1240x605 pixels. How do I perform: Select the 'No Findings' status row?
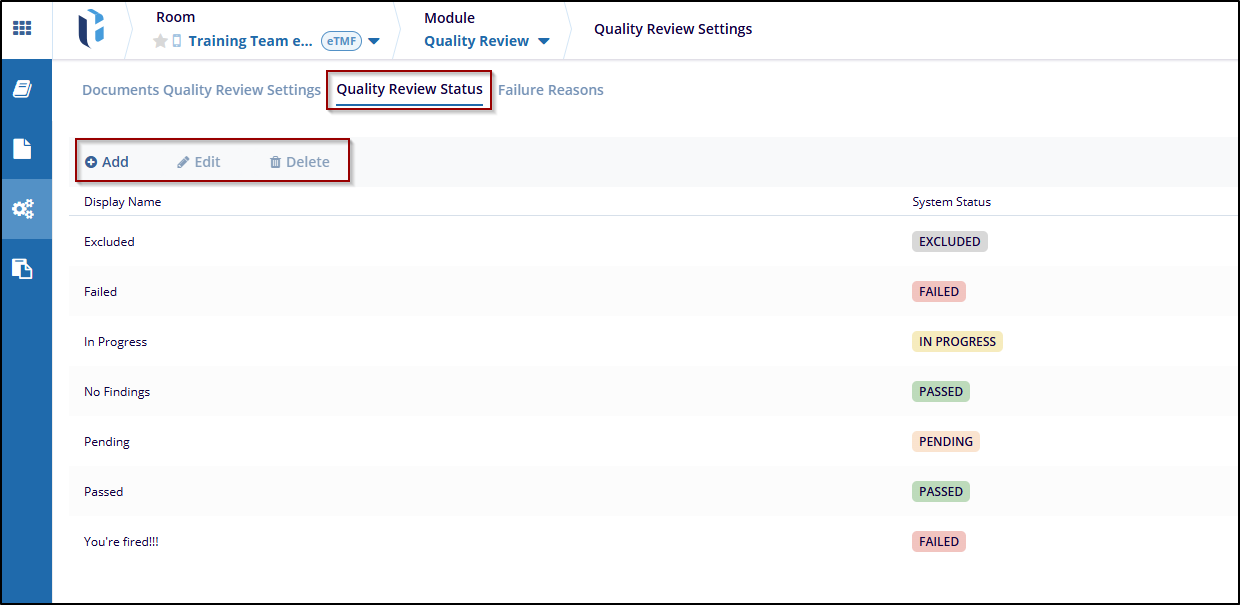coord(117,392)
